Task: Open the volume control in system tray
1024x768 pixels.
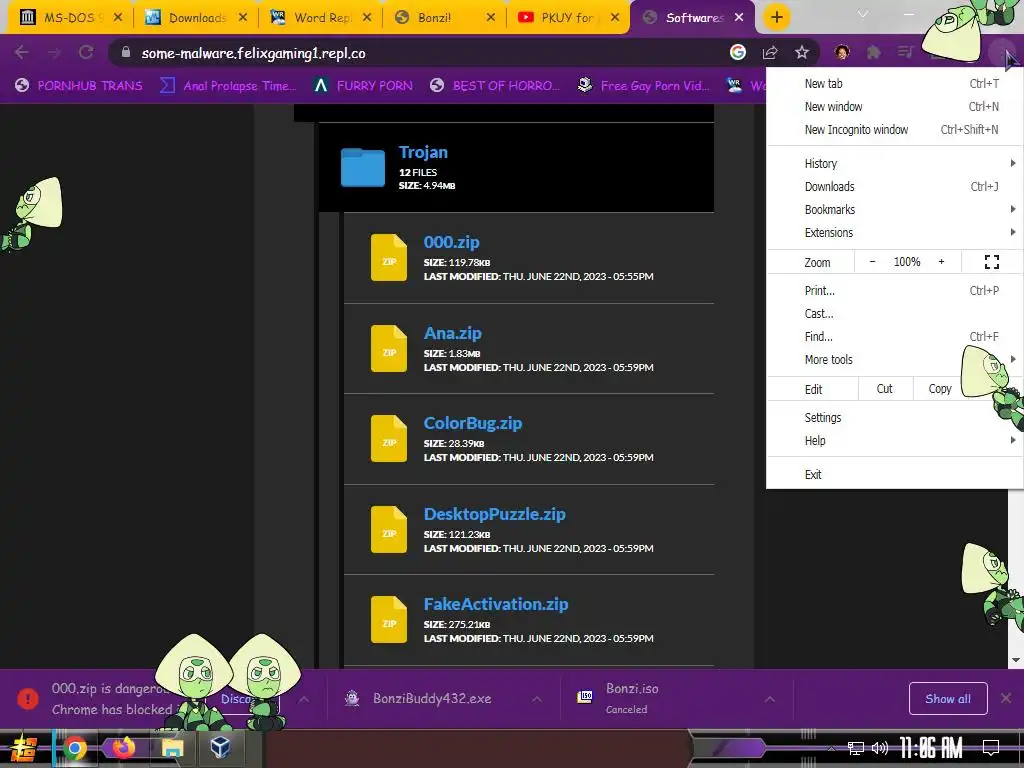Action: pyautogui.click(x=880, y=748)
